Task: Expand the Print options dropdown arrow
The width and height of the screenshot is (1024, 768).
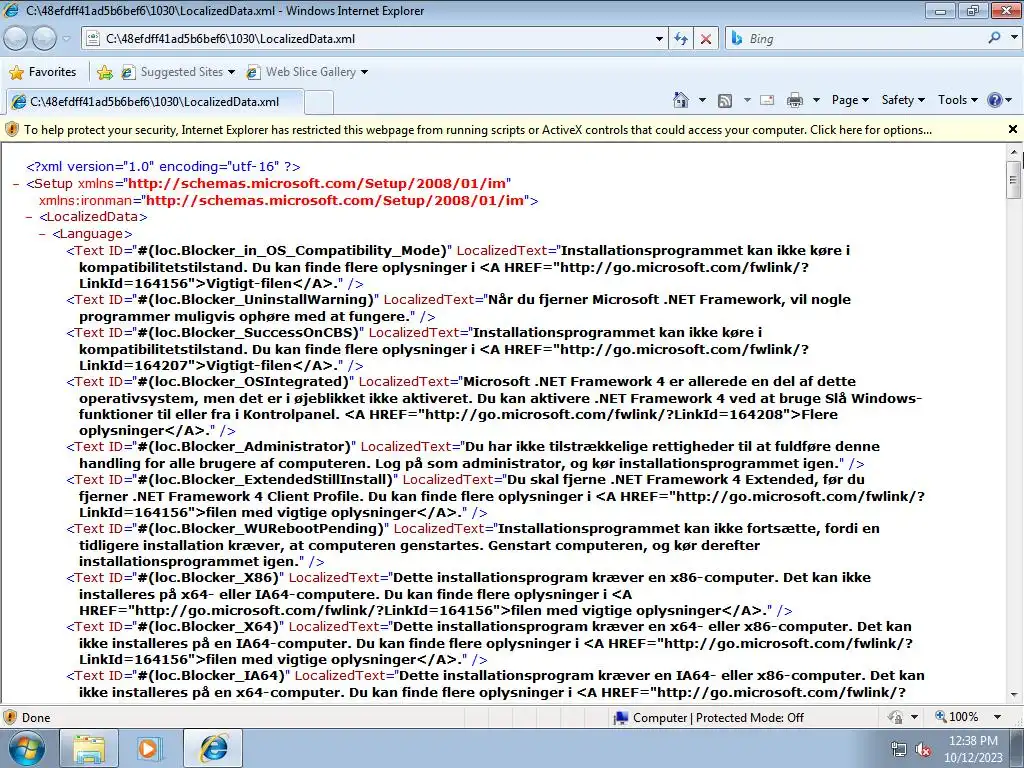Action: [816, 100]
